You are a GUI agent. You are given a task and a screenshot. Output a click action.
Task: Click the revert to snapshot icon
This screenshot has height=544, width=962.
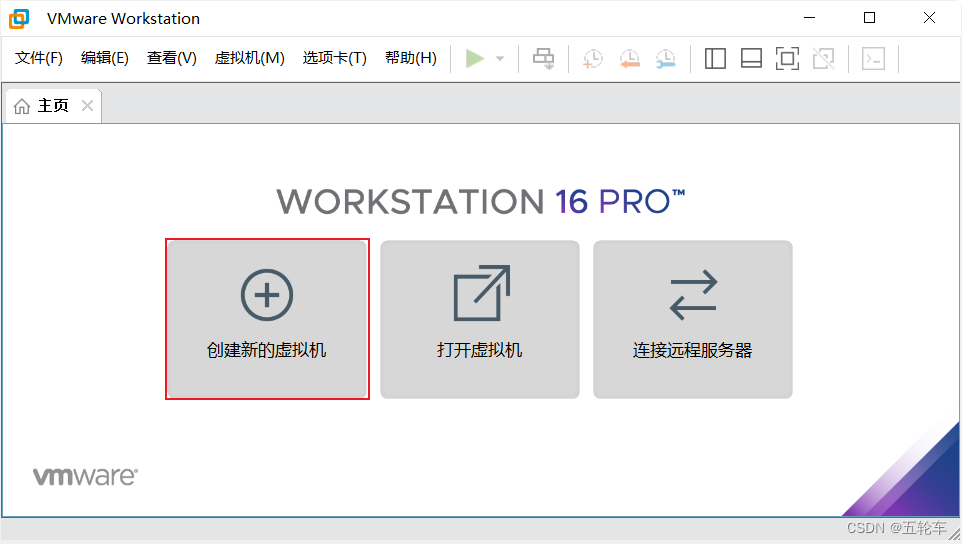[629, 59]
